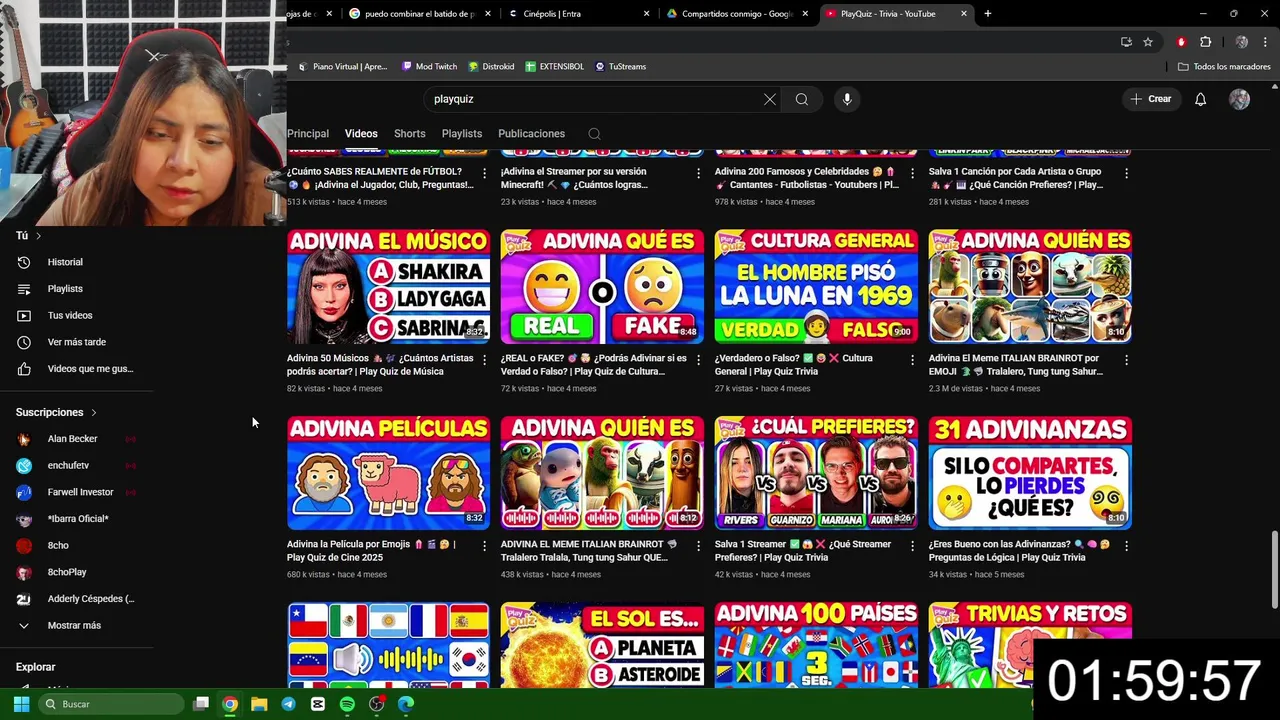Open YouTube notifications bell
This screenshot has width=1280, height=720.
[1200, 99]
